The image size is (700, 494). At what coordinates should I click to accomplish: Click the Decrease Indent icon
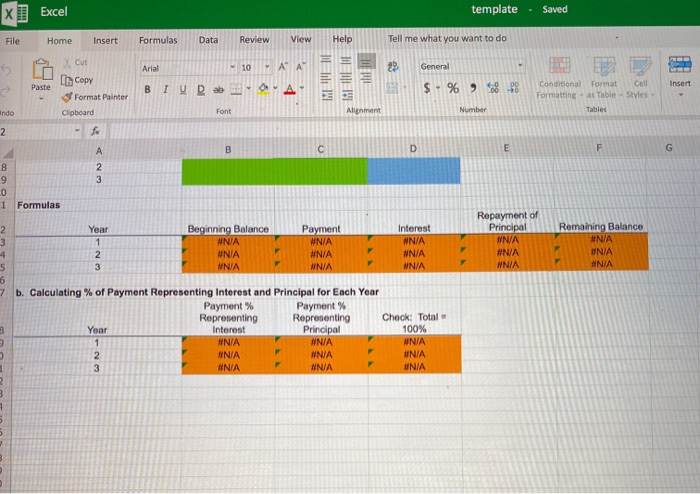click(327, 95)
